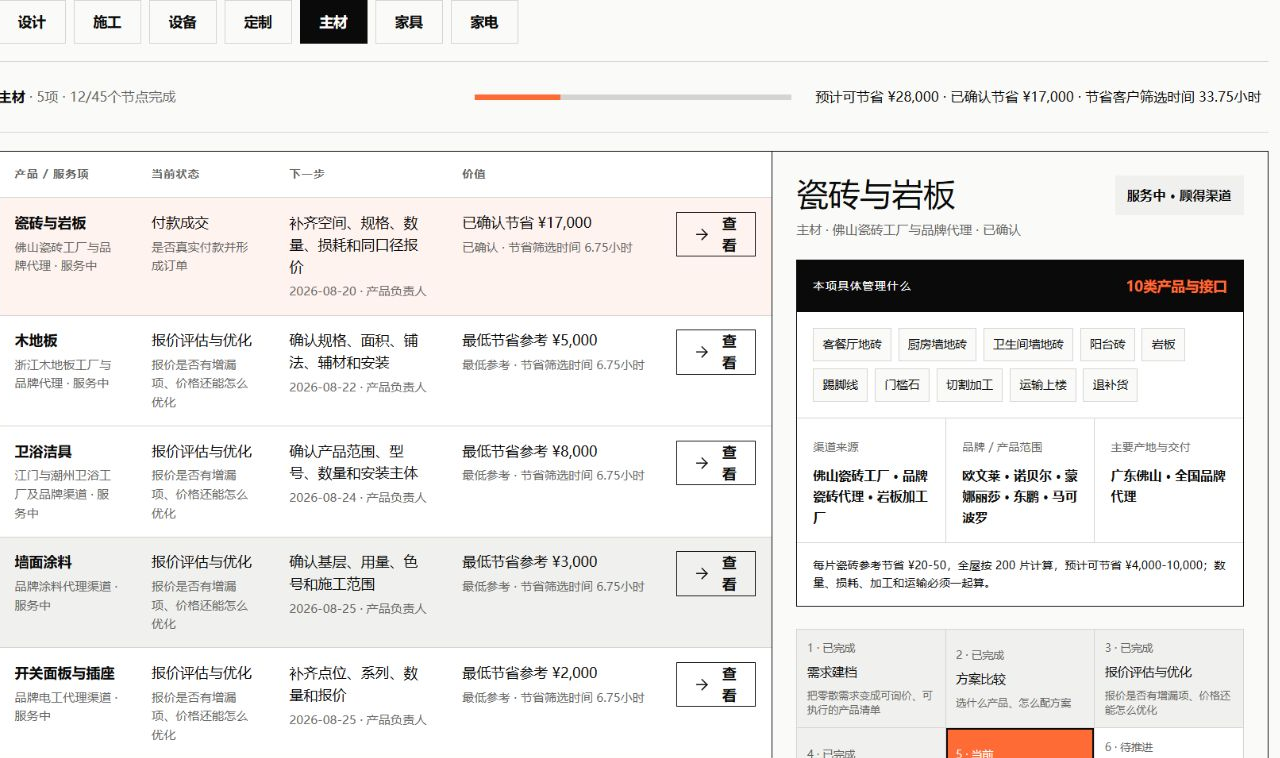Select the 客餐厅地砖 product tag
The width and height of the screenshot is (1280, 758).
(x=852, y=345)
